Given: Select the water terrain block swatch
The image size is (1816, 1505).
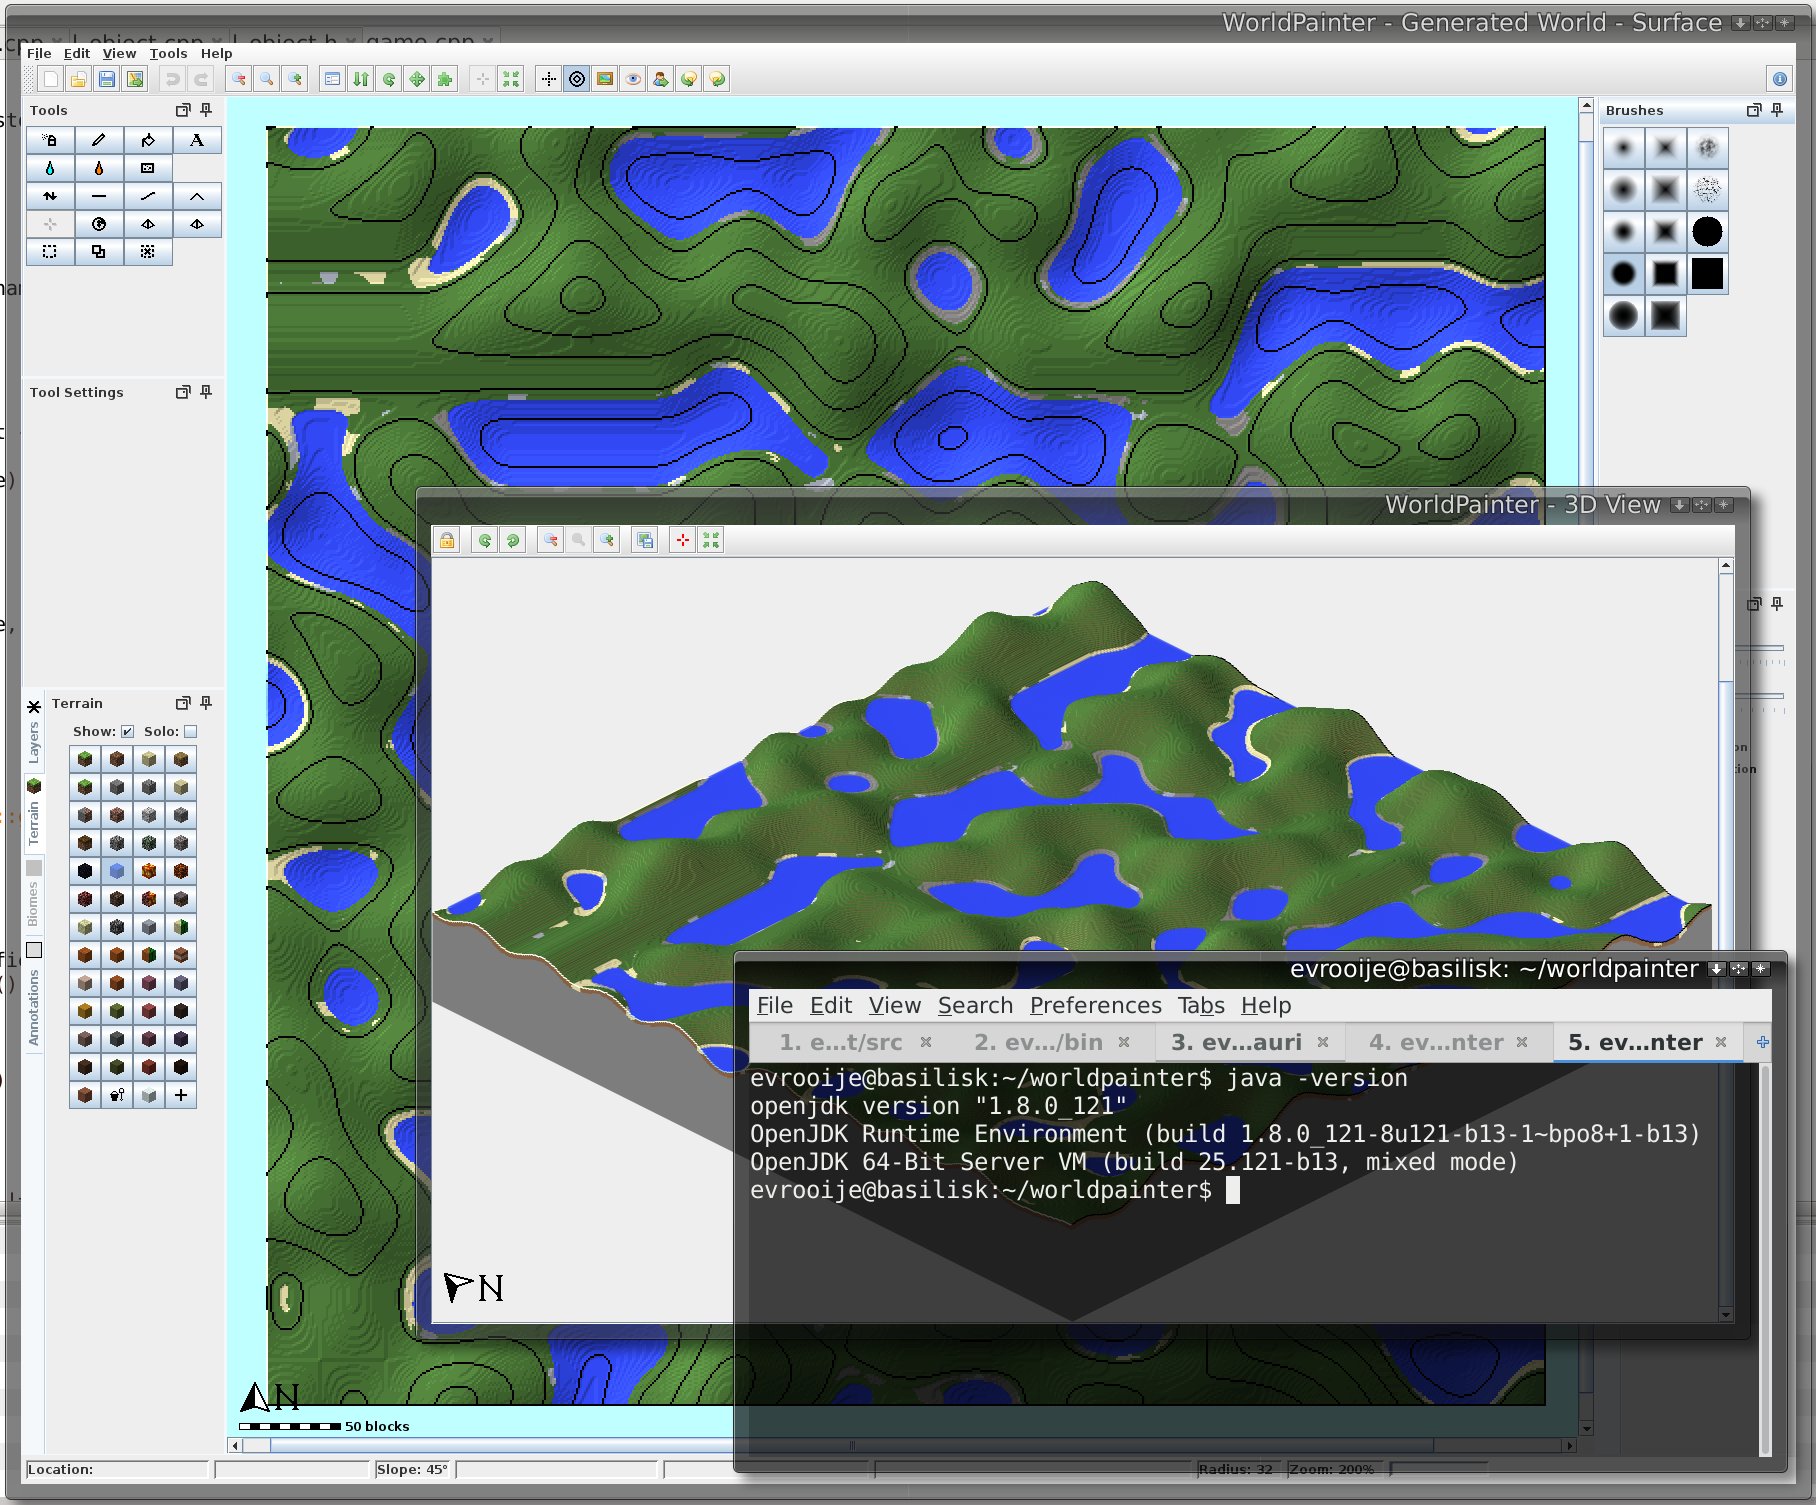Looking at the screenshot, I should (x=117, y=871).
